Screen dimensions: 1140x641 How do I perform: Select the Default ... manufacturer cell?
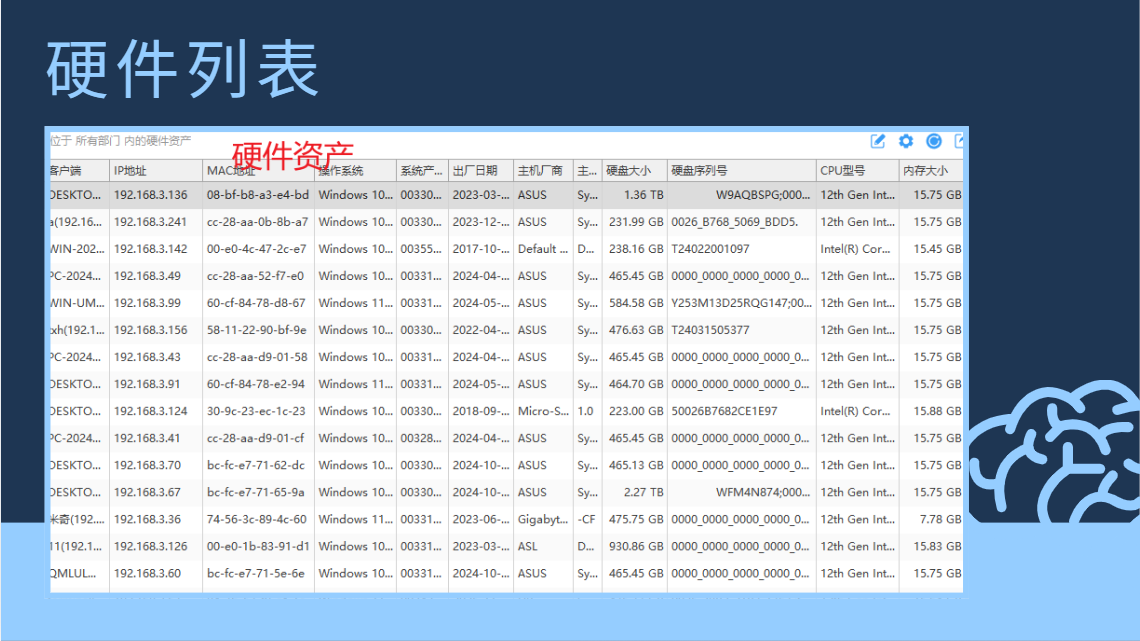tap(542, 249)
